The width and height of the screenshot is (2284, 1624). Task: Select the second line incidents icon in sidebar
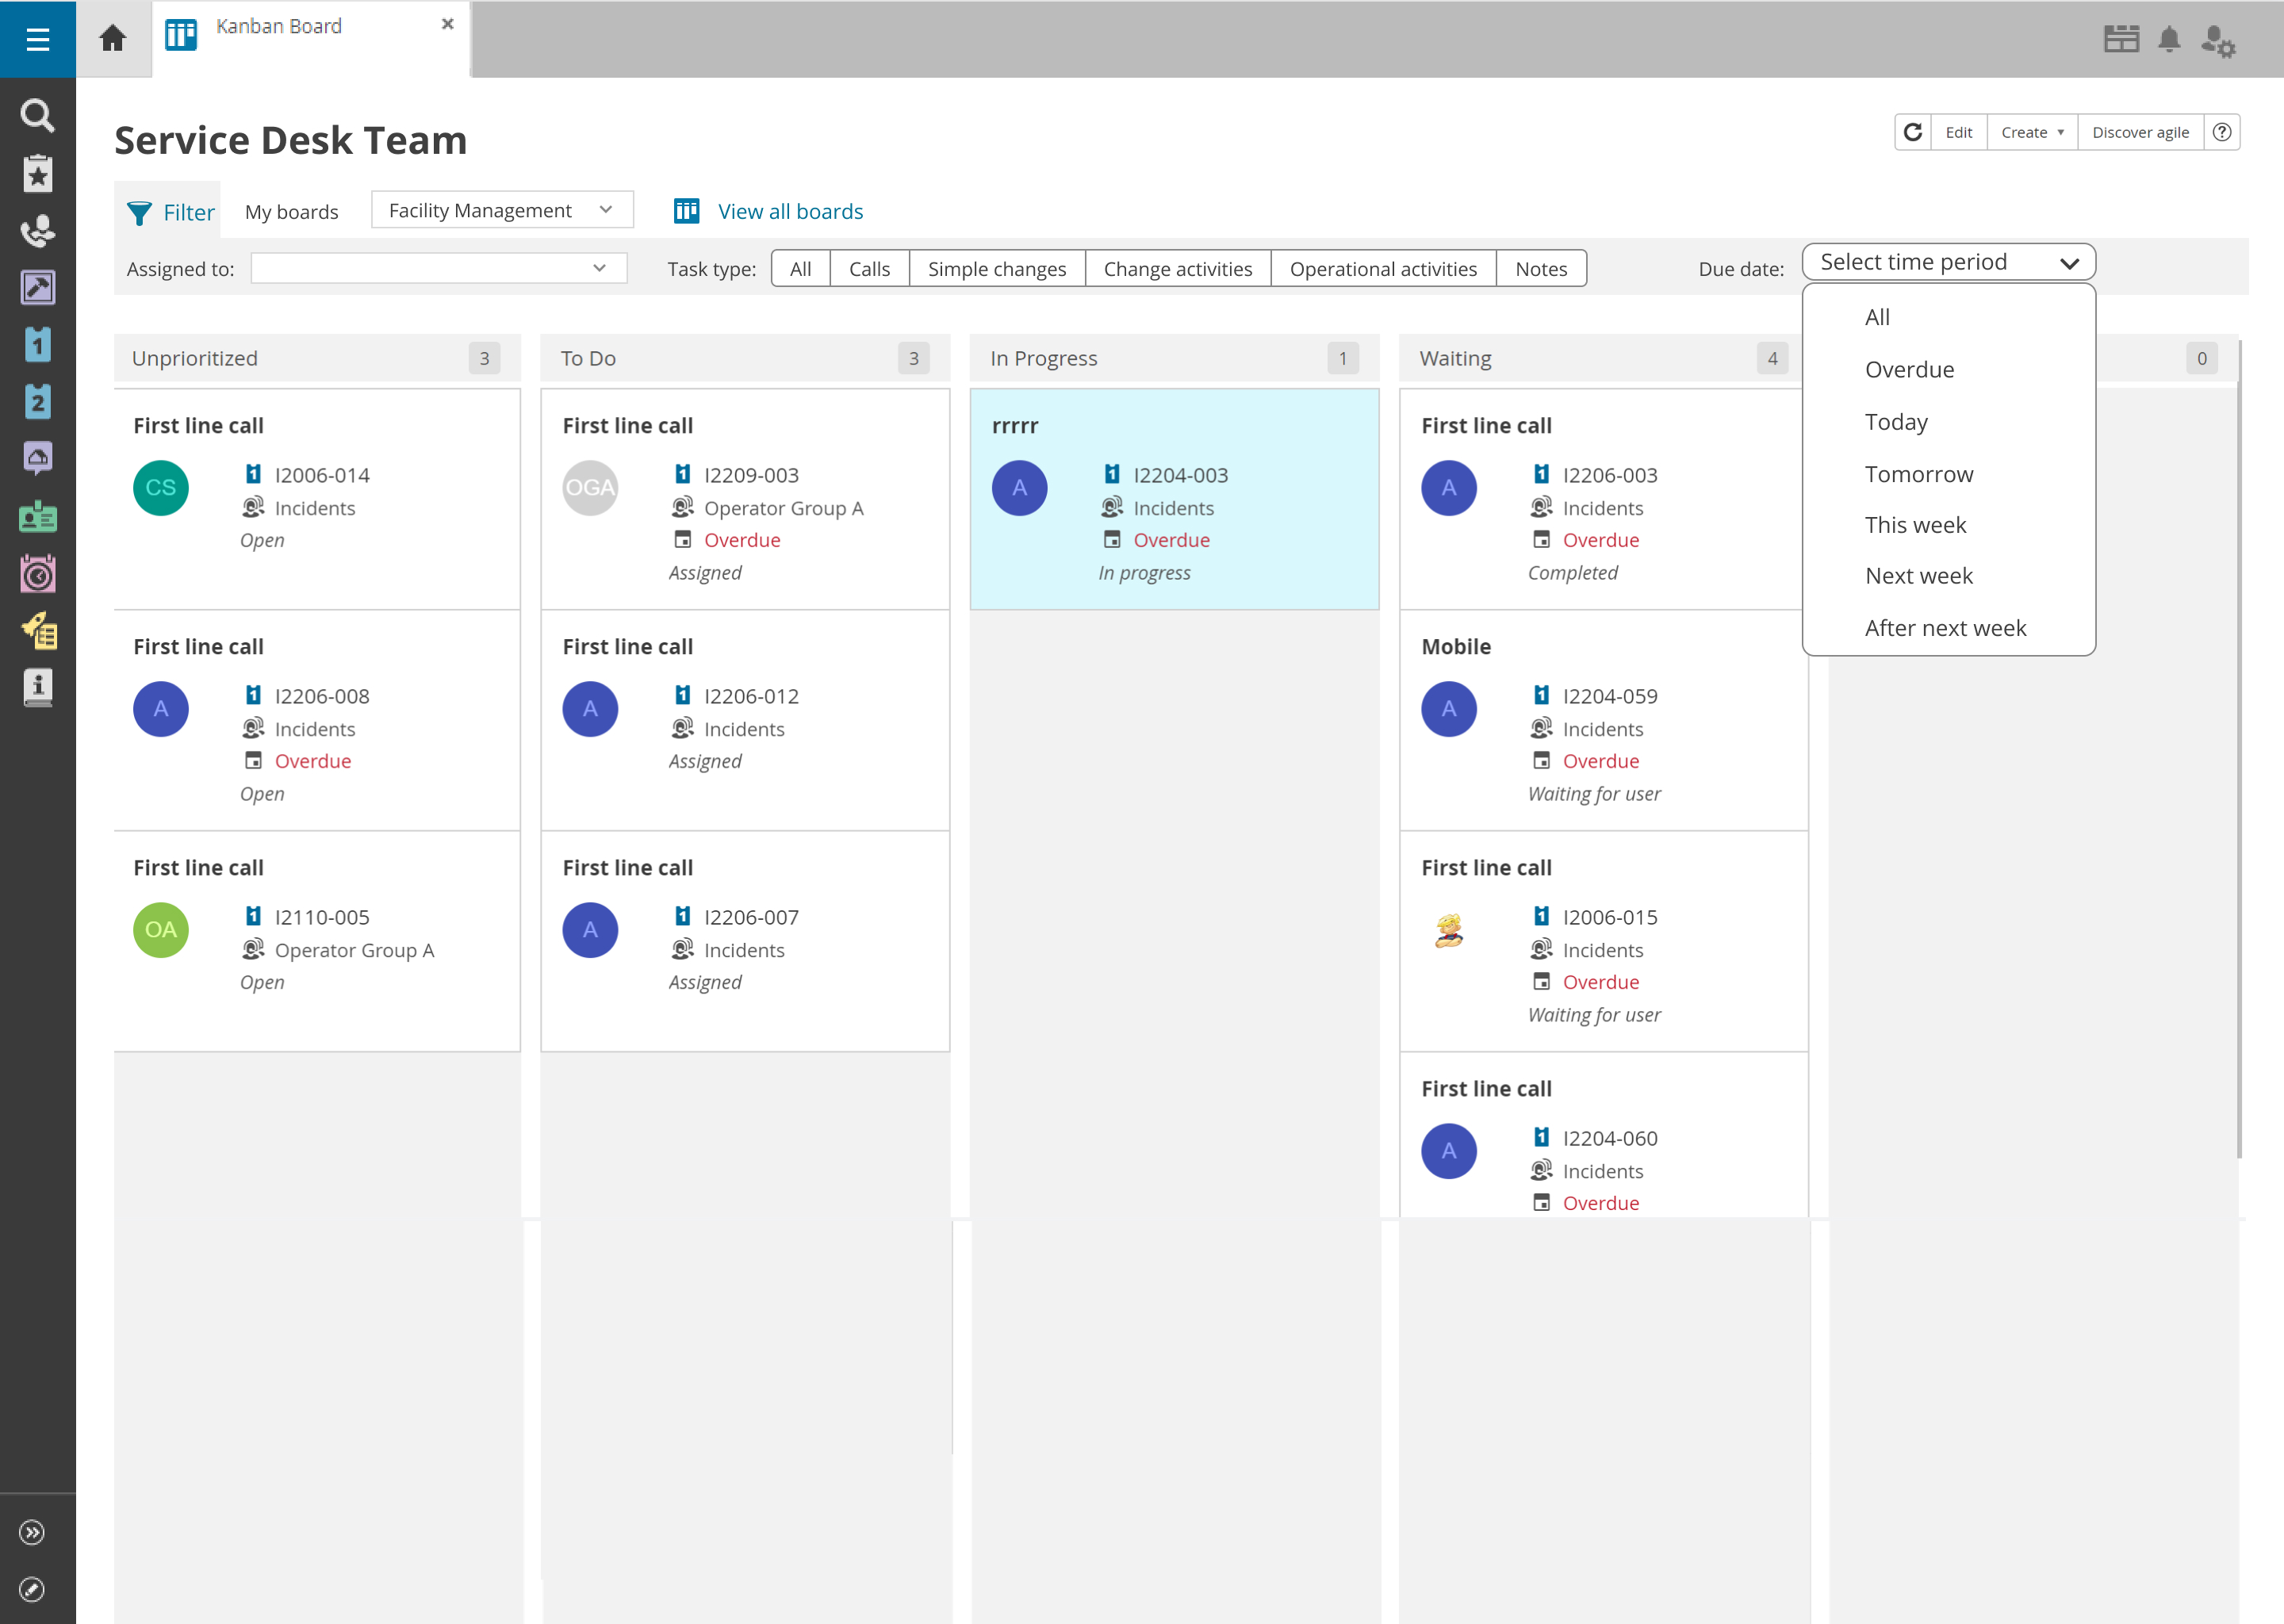(37, 400)
